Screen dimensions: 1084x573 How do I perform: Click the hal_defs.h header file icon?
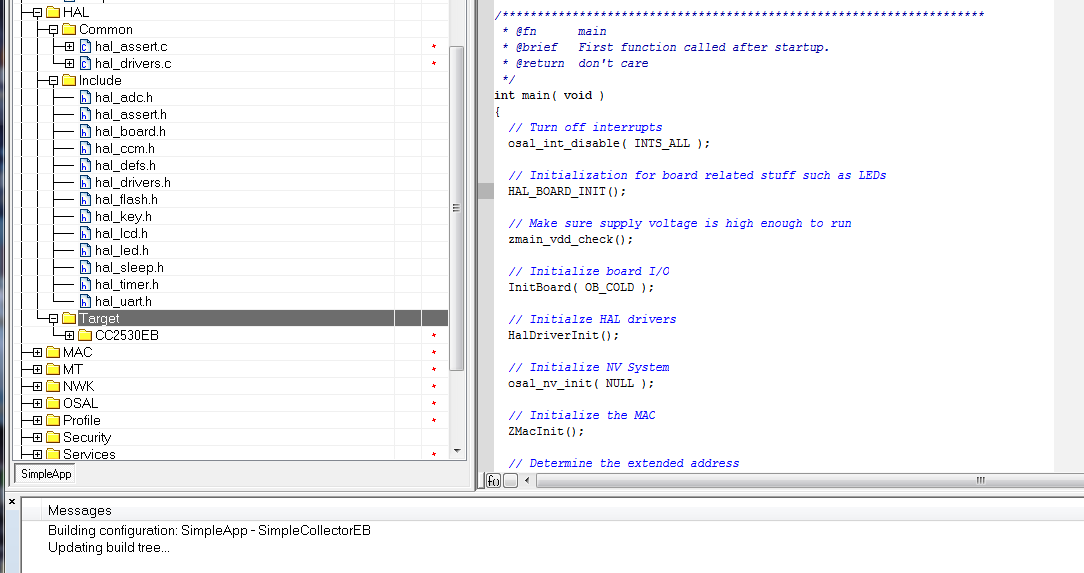(85, 165)
